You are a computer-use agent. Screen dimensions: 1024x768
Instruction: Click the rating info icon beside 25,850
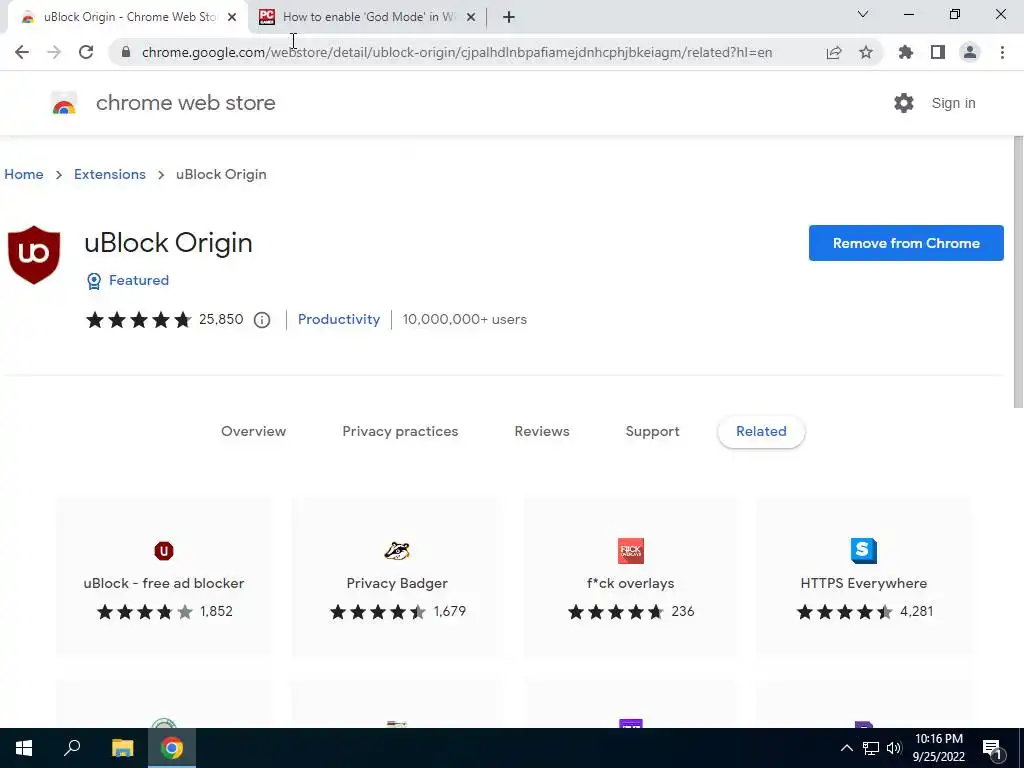click(x=262, y=320)
